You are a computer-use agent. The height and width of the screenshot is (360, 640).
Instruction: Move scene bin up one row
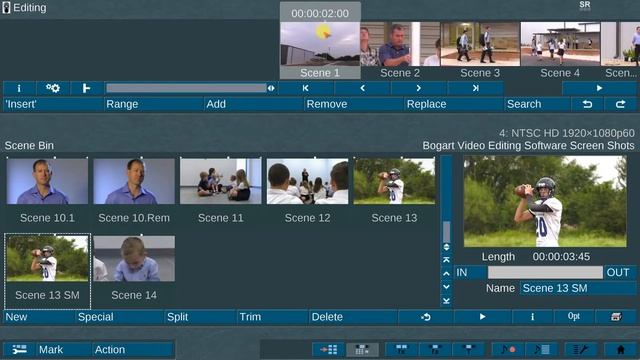tap(447, 273)
